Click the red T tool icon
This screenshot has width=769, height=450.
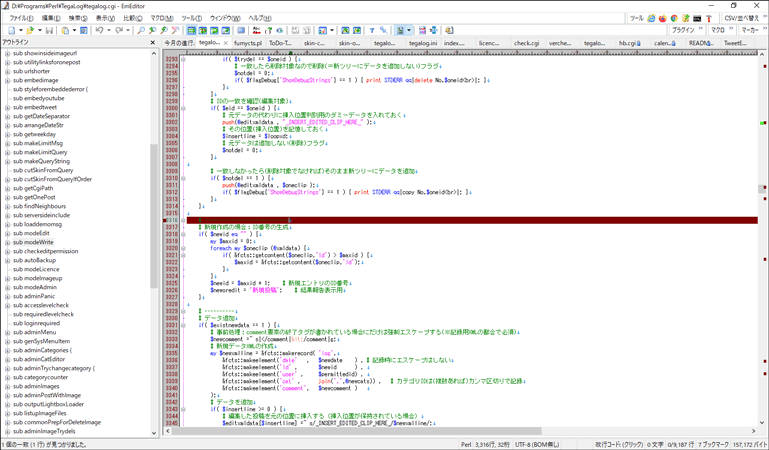709,18
